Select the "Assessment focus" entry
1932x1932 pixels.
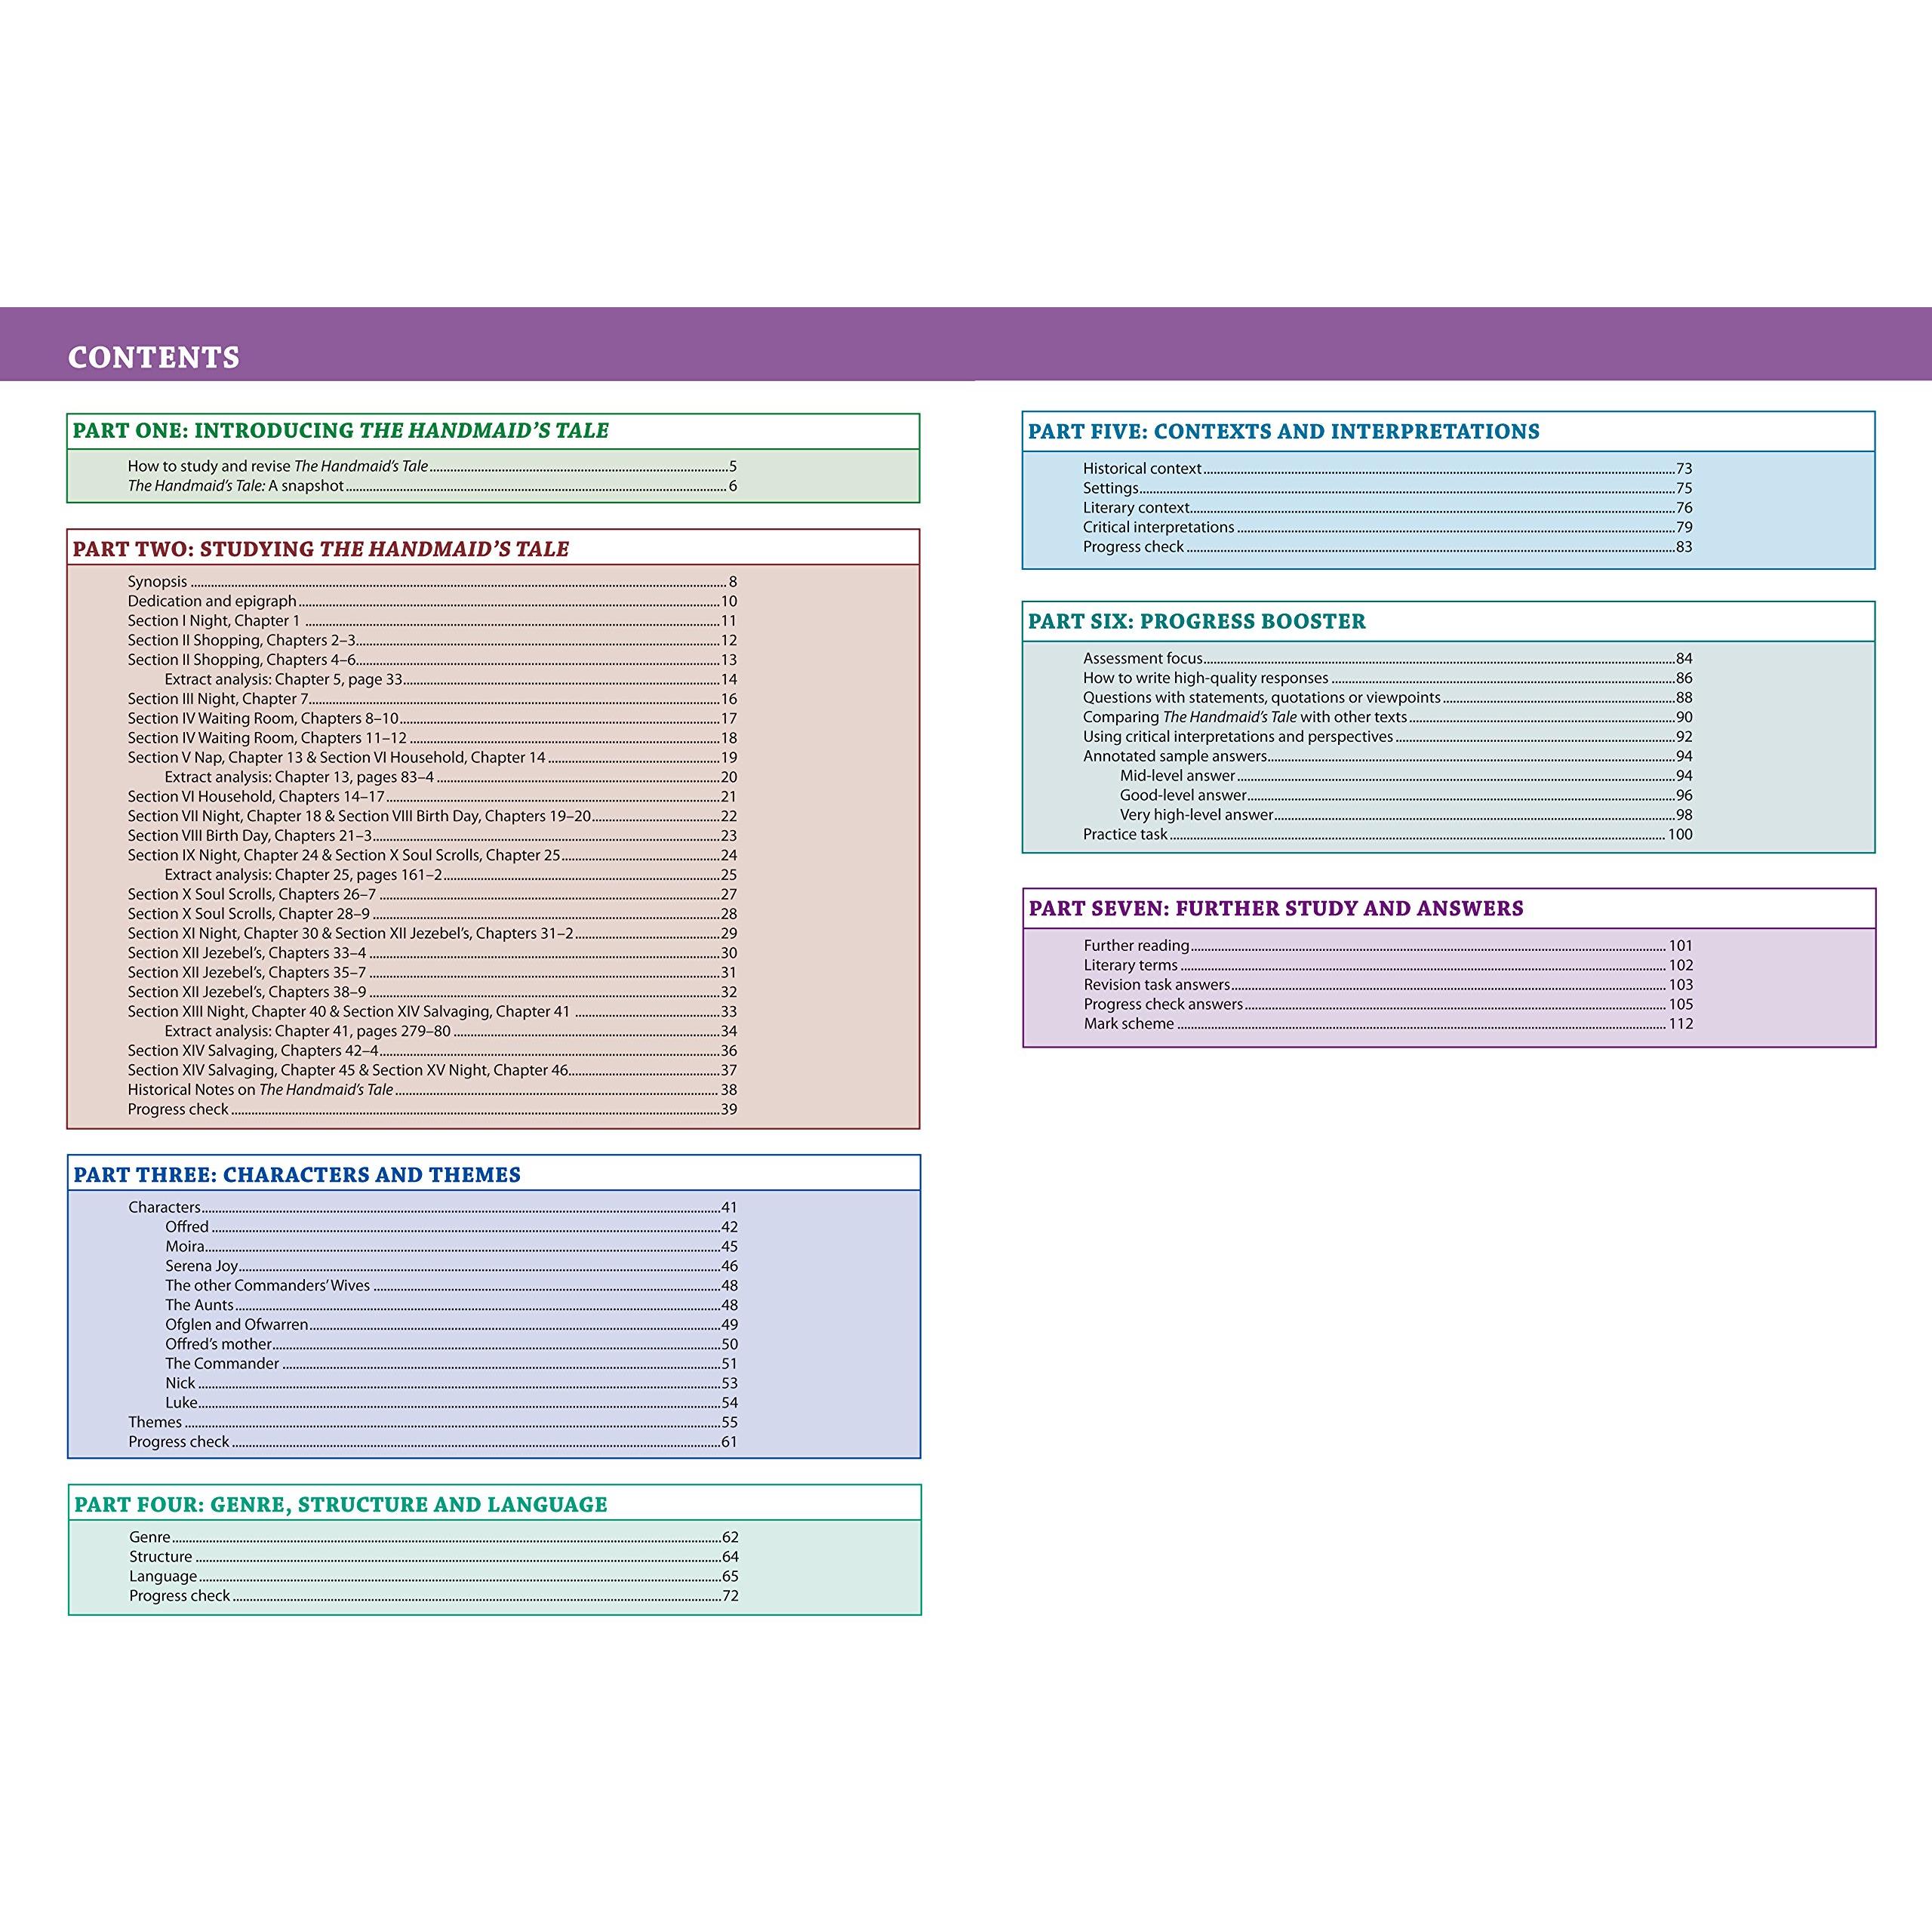point(1388,658)
